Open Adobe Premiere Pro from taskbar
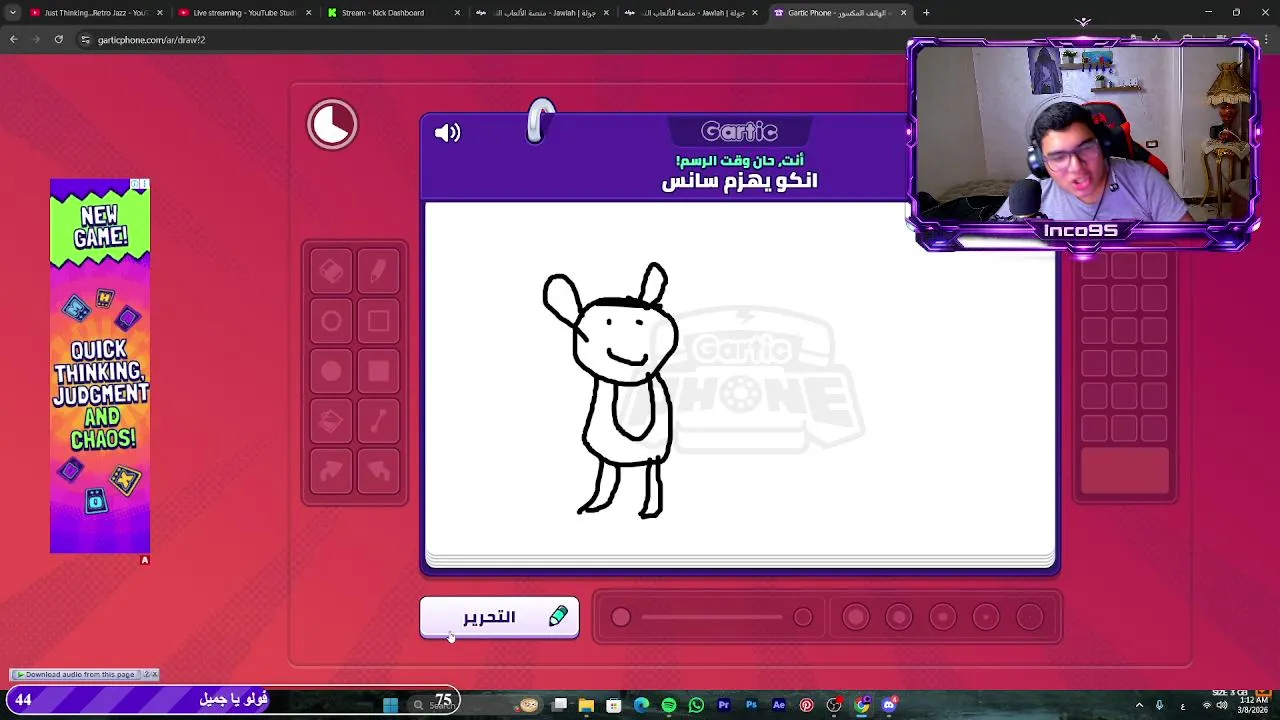Image resolution: width=1280 pixels, height=720 pixels. click(x=724, y=705)
